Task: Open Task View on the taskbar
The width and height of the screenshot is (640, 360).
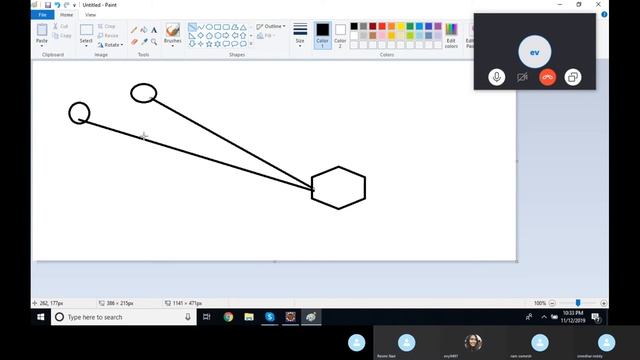Action: point(207,317)
